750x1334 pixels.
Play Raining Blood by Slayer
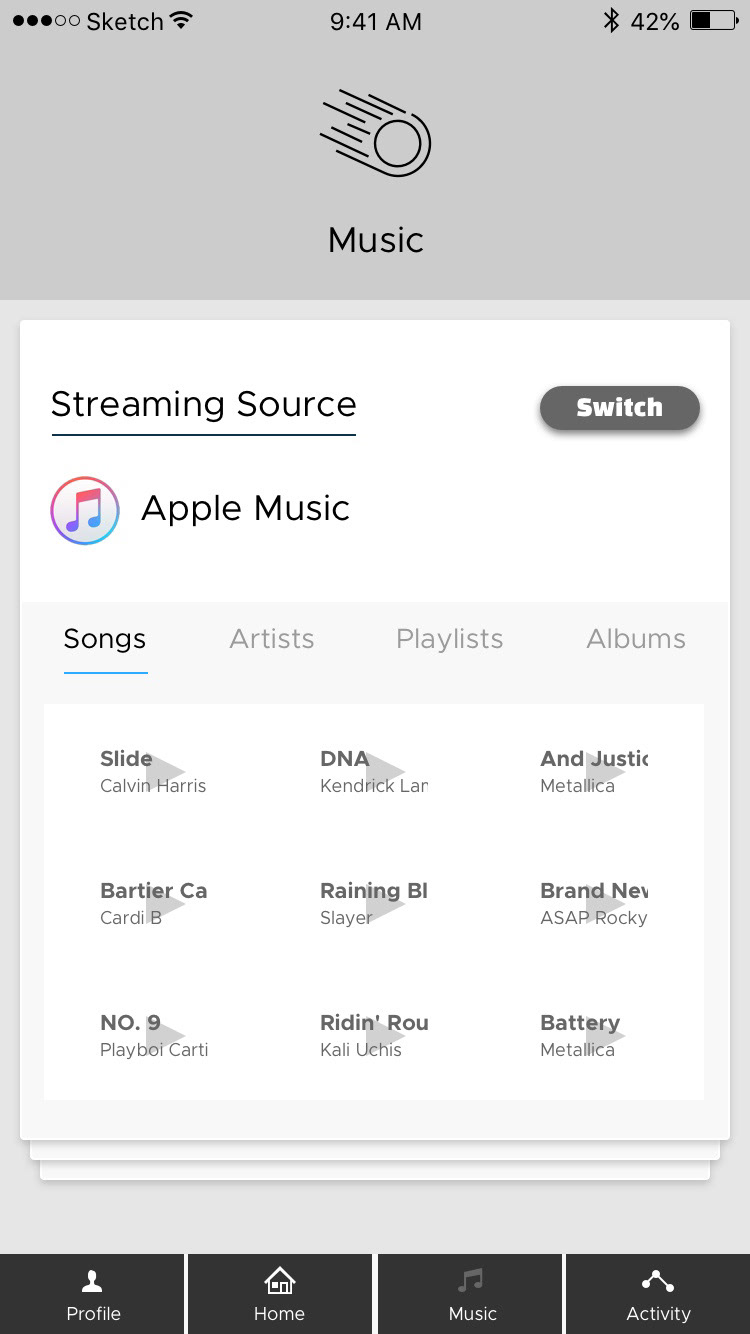point(386,904)
